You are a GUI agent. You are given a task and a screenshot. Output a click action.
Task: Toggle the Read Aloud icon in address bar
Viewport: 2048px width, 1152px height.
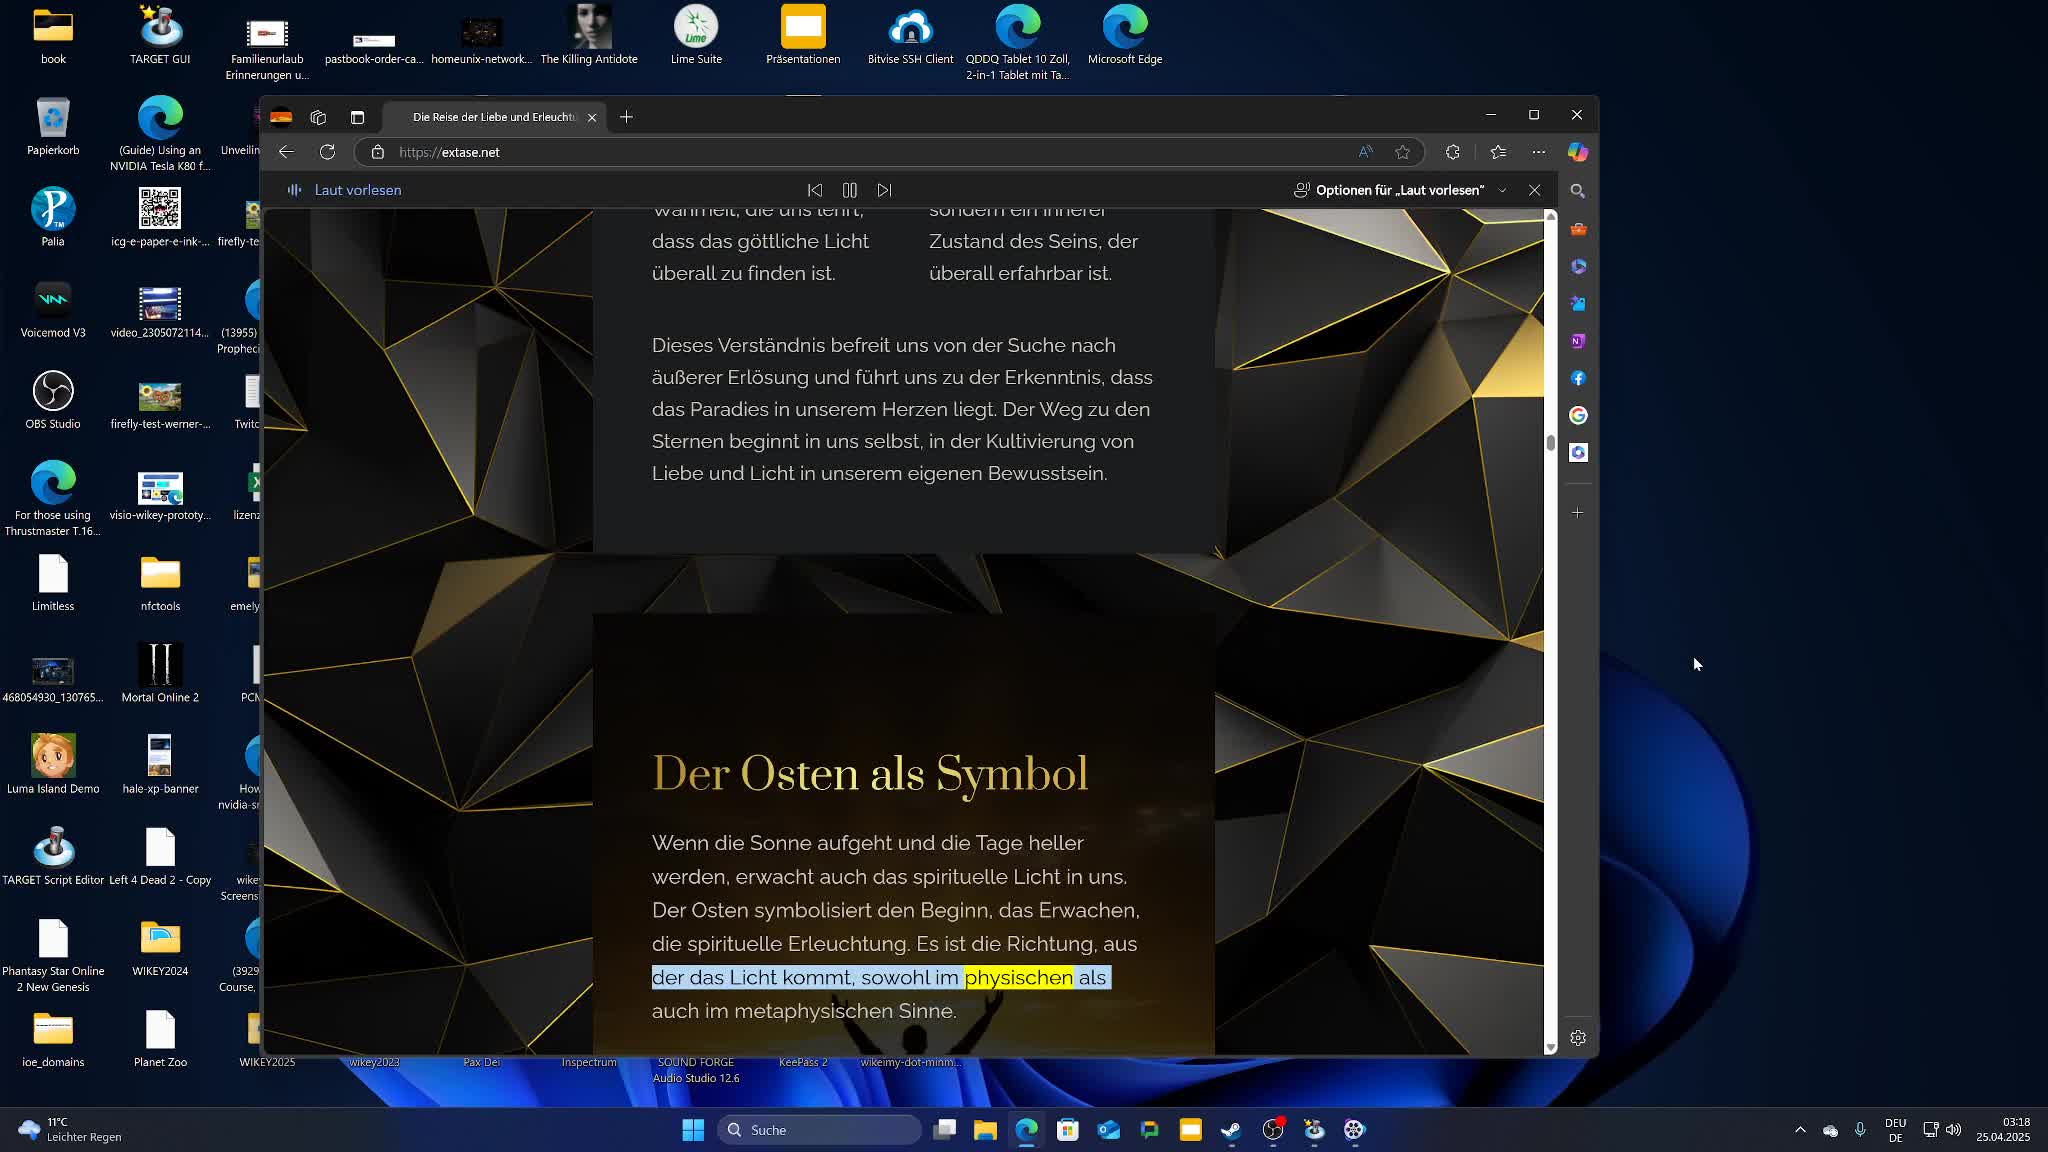coord(1365,152)
